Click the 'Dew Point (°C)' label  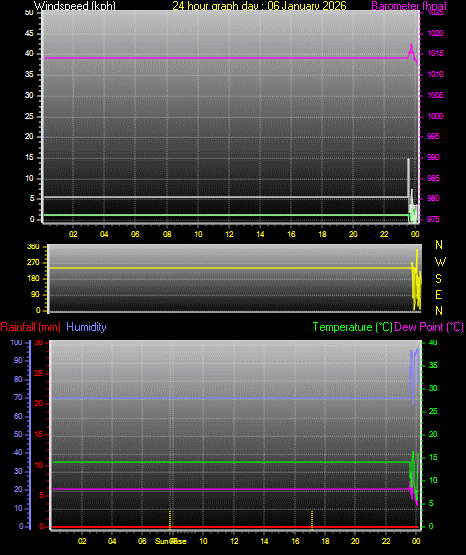[429, 327]
